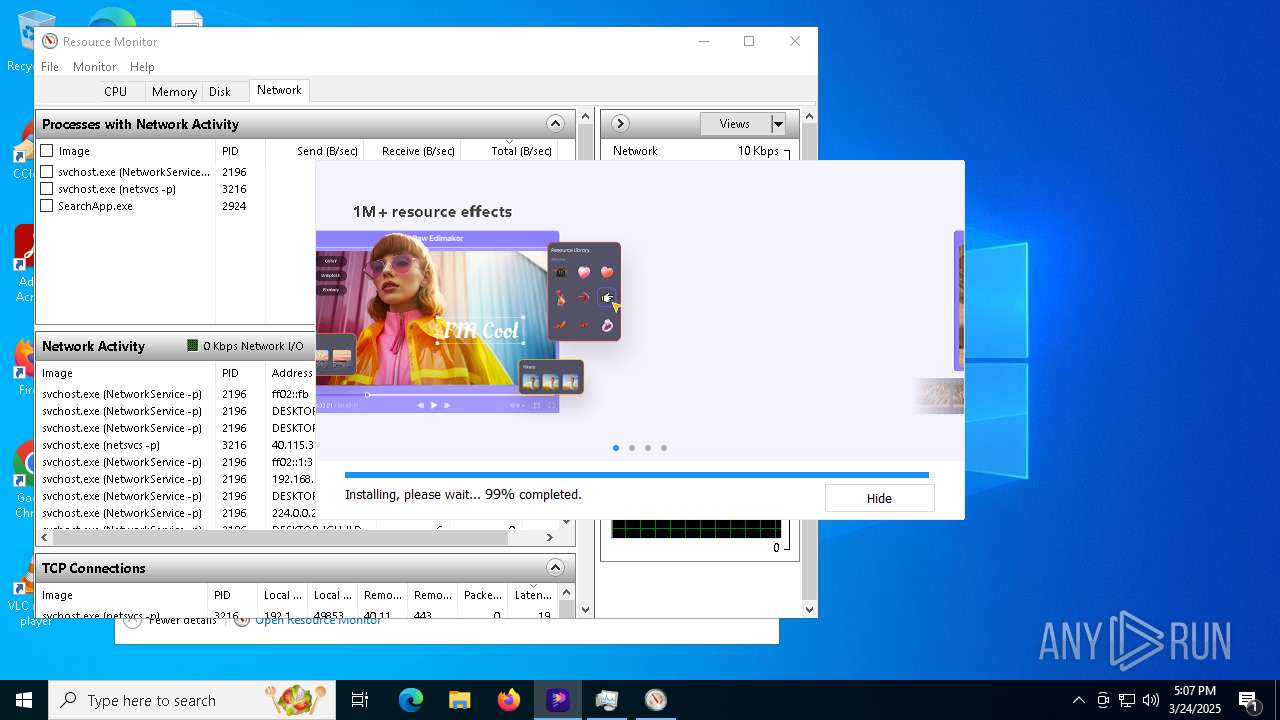
Task: Select PID 3216 cell in Processes list
Action: [x=234, y=189]
